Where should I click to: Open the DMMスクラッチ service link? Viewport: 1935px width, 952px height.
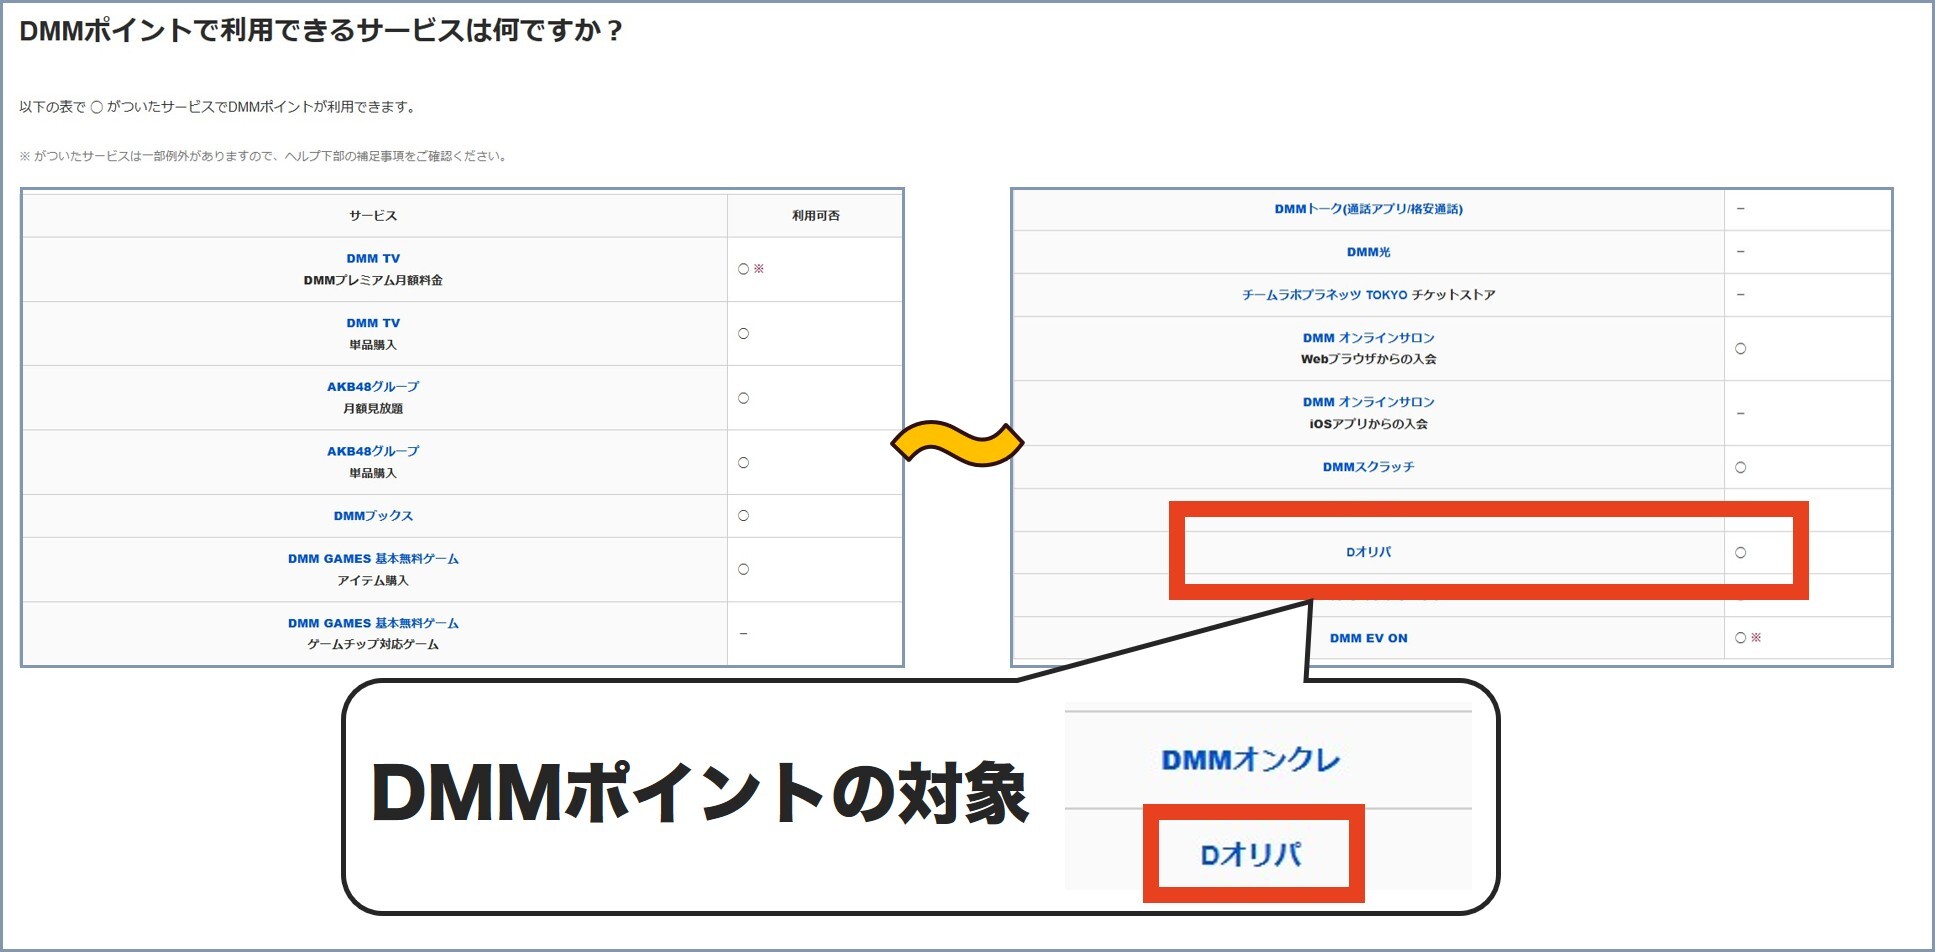1367,466
